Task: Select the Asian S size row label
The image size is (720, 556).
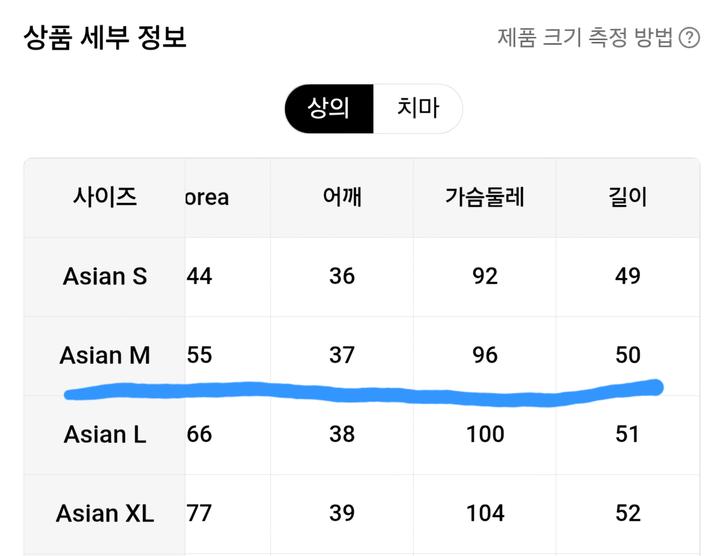Action: pyautogui.click(x=104, y=276)
